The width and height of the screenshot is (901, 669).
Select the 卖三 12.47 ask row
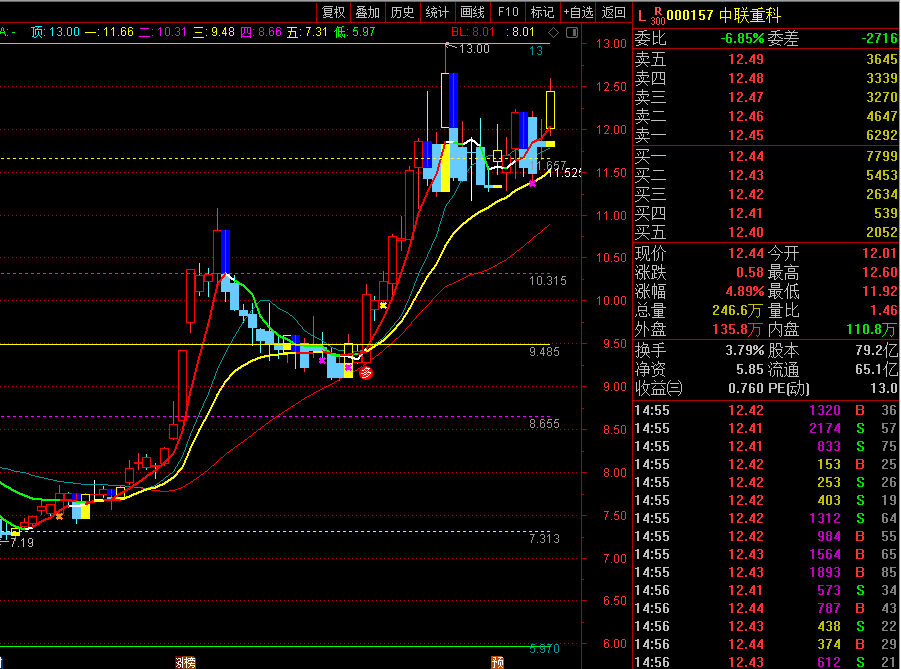click(766, 97)
